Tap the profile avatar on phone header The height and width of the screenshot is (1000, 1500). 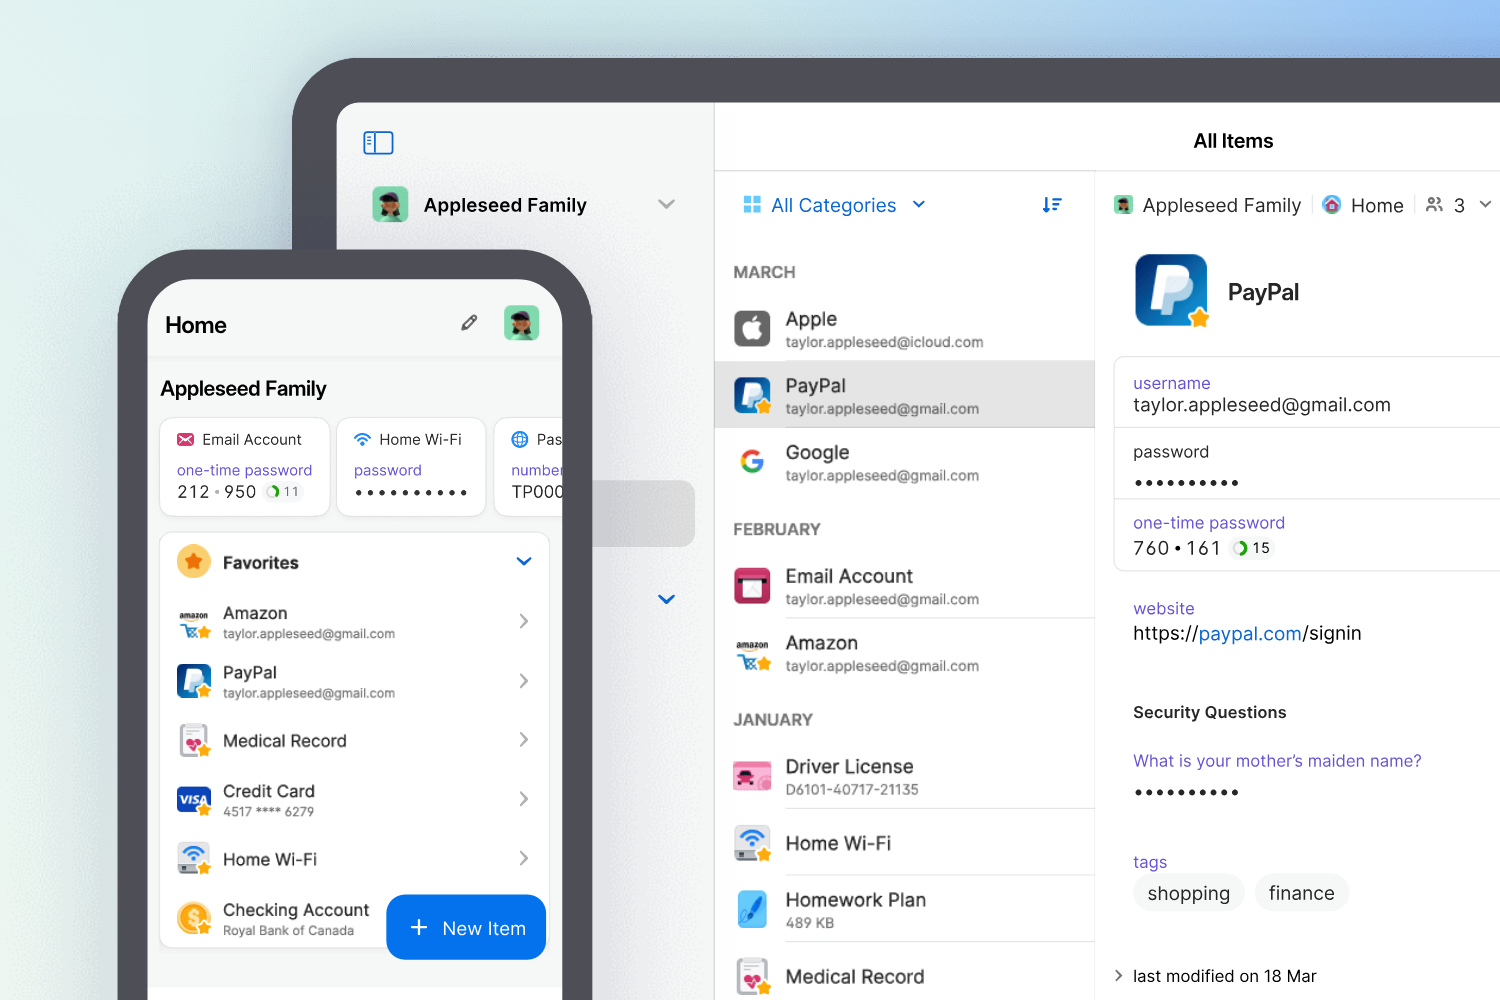tap(521, 323)
